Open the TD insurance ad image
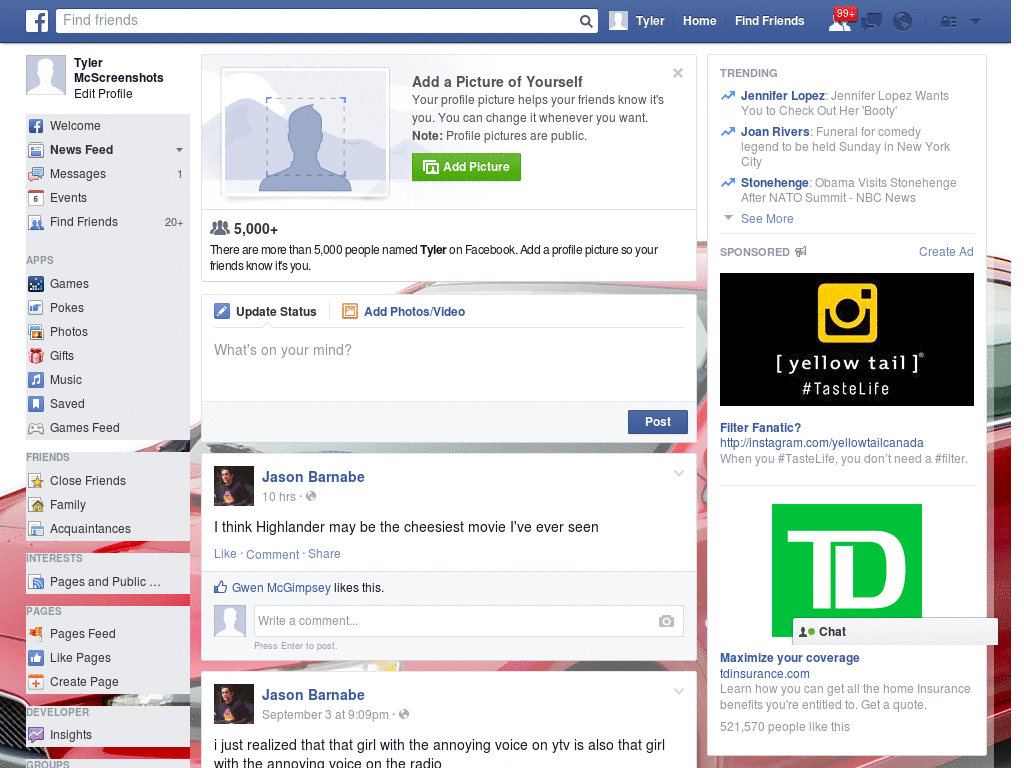 pos(846,570)
